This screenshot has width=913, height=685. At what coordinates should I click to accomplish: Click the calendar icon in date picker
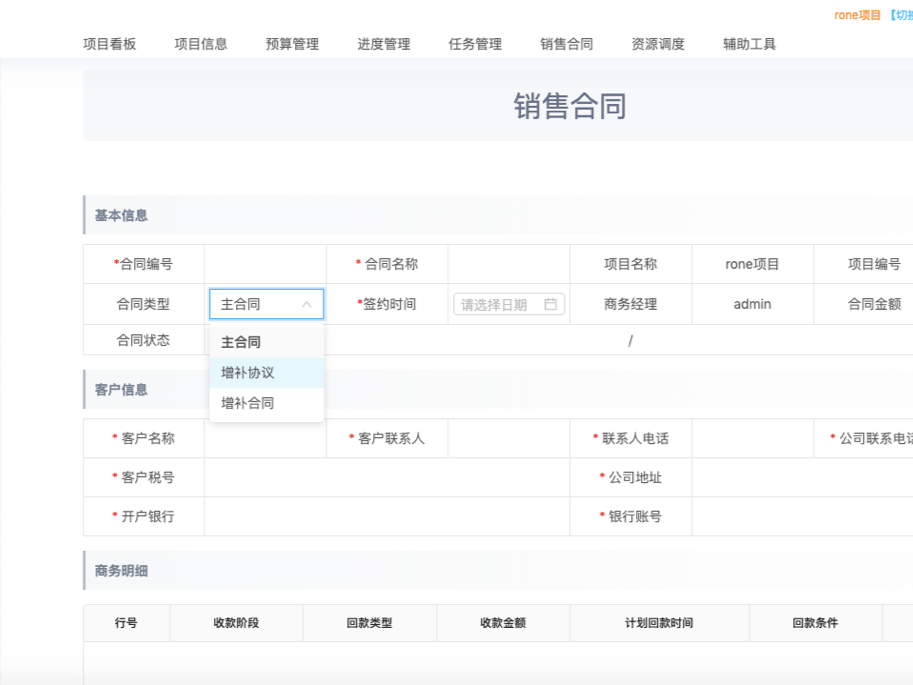pyautogui.click(x=550, y=305)
